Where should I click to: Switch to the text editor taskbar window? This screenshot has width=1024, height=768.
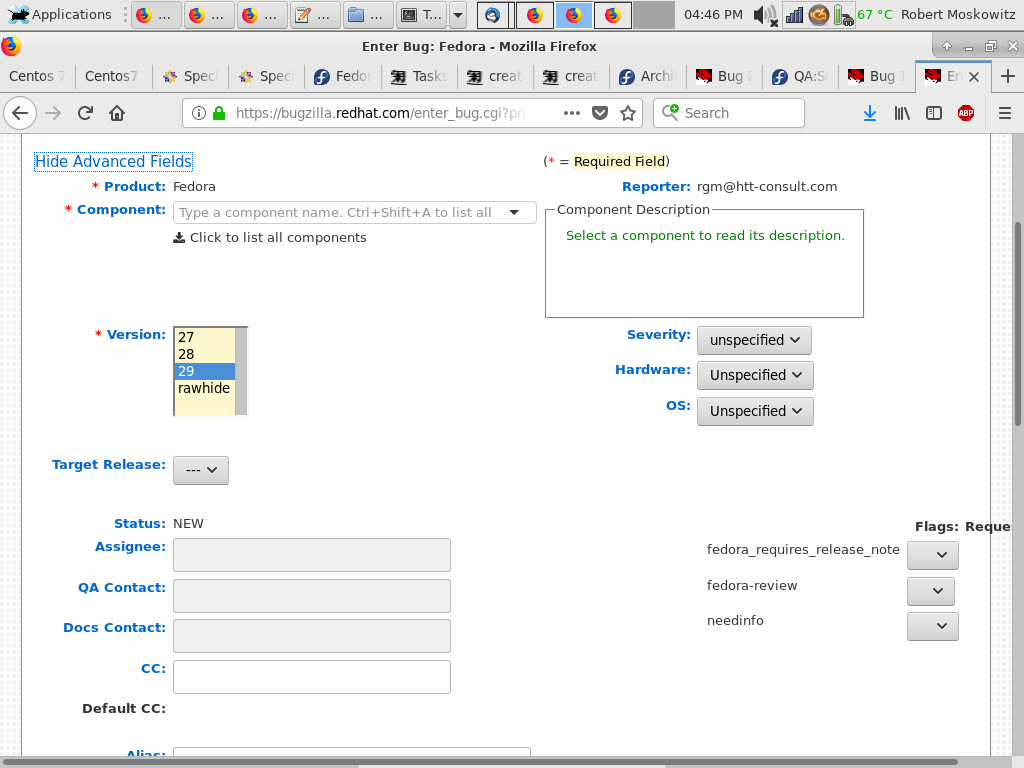click(x=314, y=14)
